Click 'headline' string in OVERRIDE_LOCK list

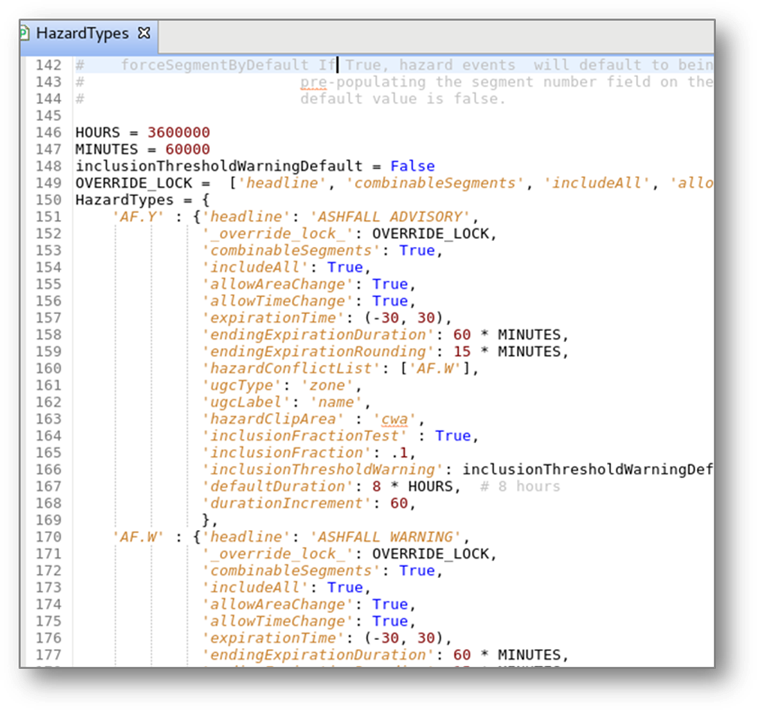(282, 183)
